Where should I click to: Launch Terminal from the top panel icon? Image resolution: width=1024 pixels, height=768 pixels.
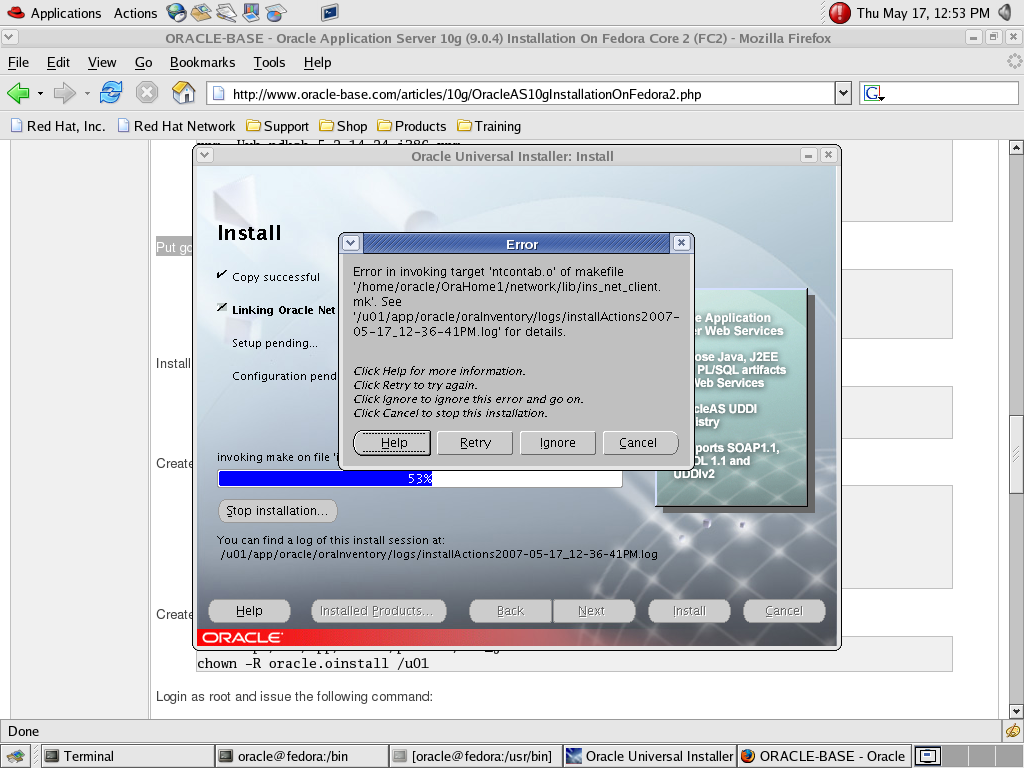(x=329, y=13)
